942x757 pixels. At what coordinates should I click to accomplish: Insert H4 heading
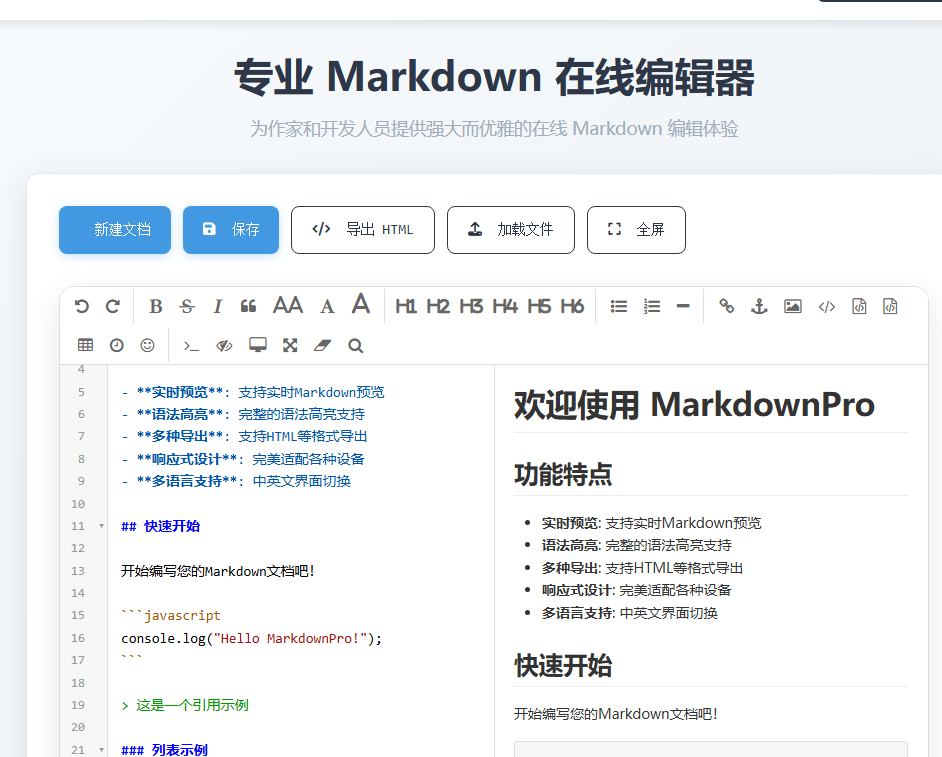[505, 306]
